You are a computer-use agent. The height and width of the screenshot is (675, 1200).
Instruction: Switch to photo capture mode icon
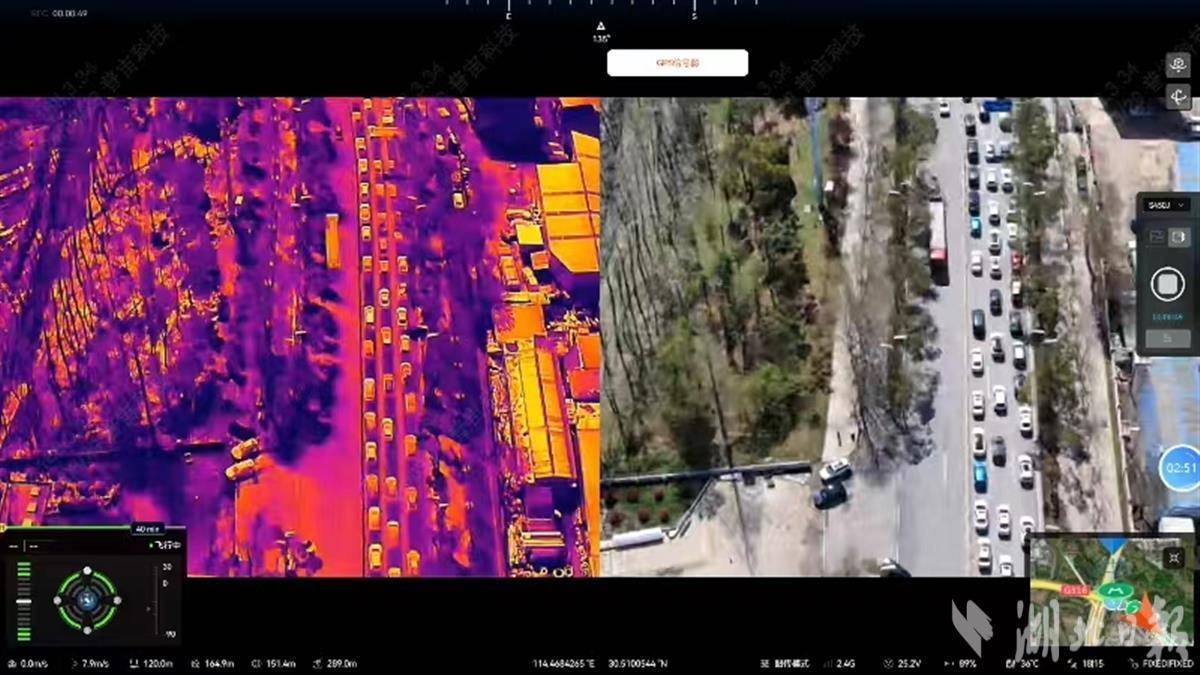(1156, 237)
